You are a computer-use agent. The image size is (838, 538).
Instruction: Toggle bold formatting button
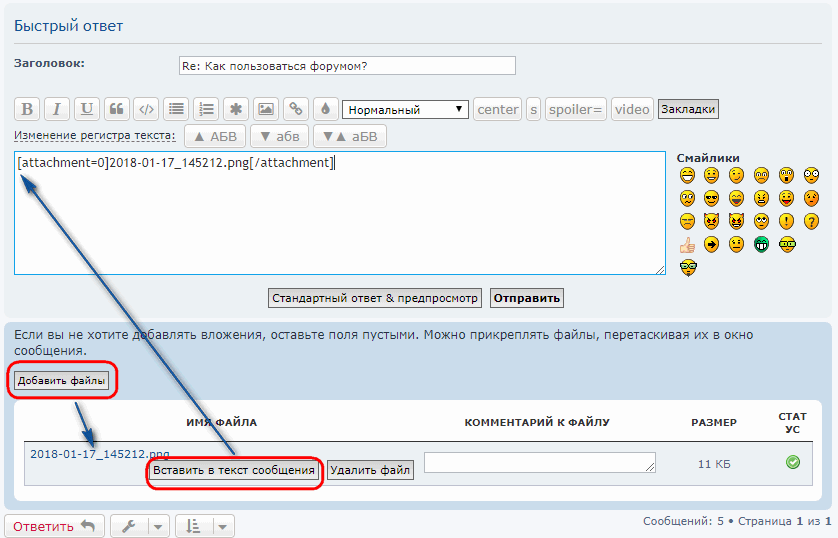[28, 110]
